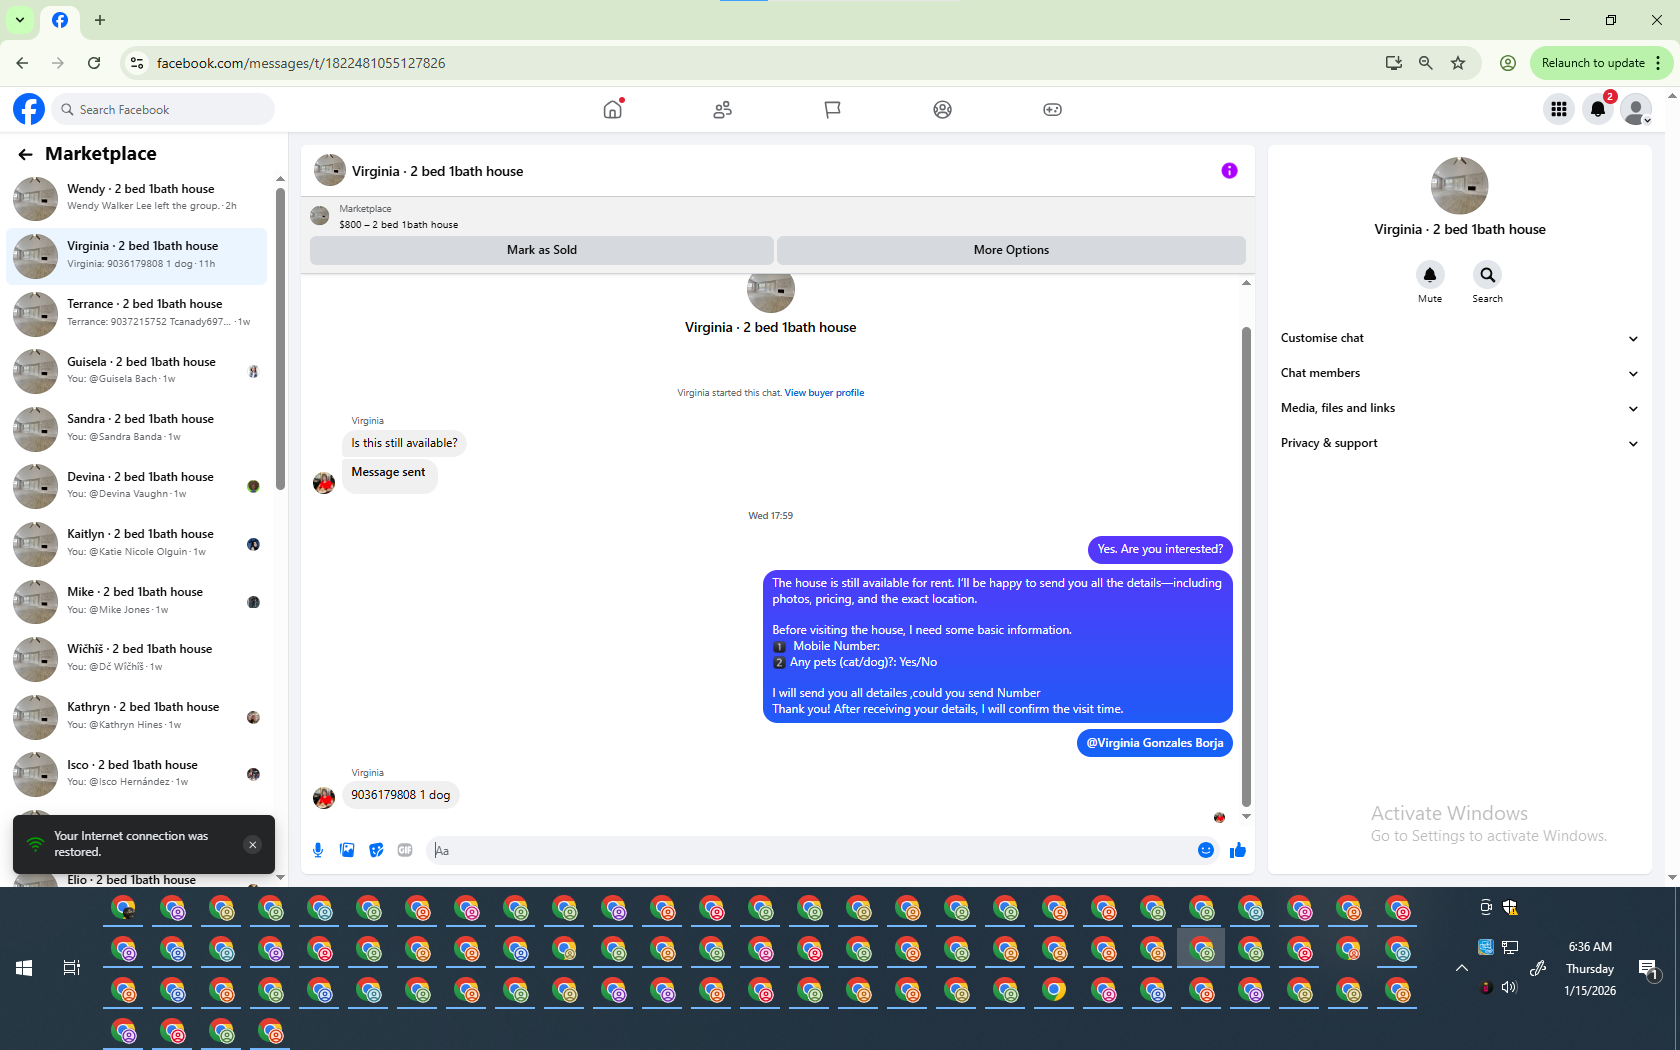Screen dimensions: 1680x1050
Task: Open the View buyer profile link
Action: 824,393
